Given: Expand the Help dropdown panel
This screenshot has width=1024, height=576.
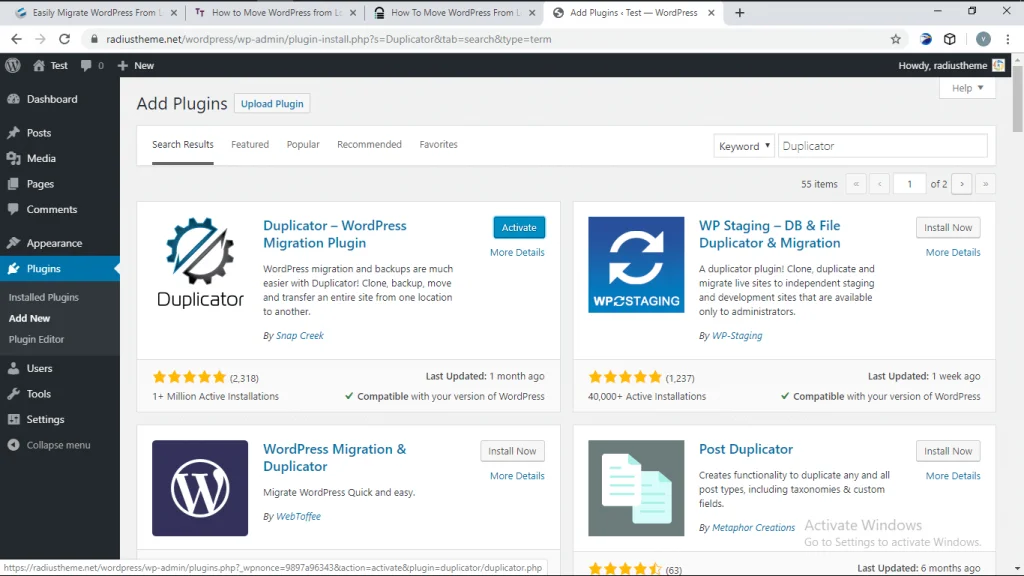Looking at the screenshot, I should (x=966, y=88).
